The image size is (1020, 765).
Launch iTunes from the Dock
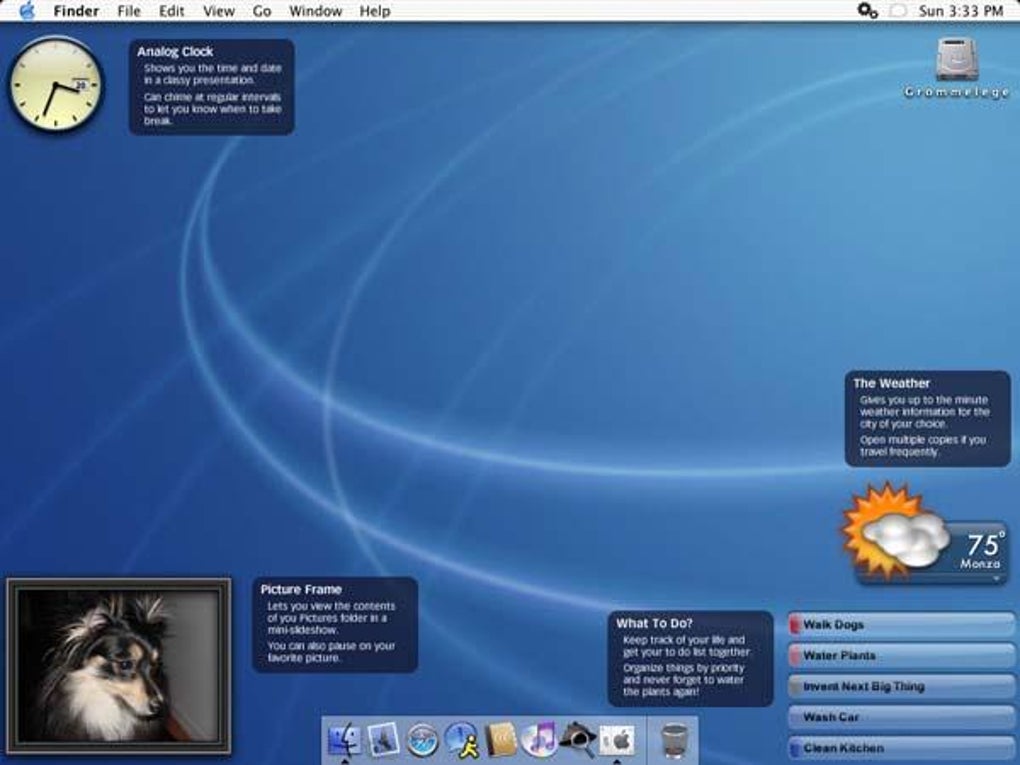[540, 740]
